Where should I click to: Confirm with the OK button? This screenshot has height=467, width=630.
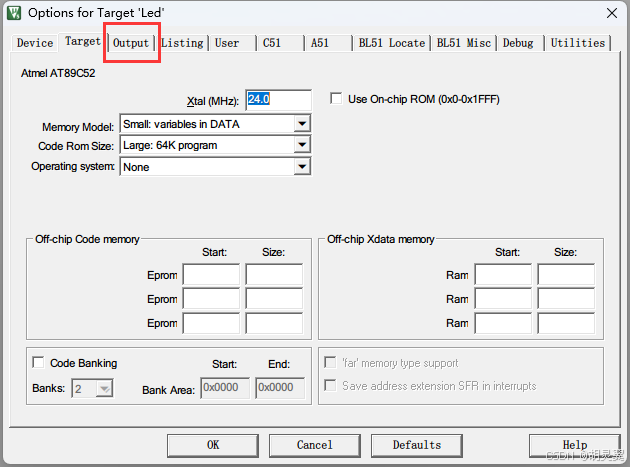point(213,445)
